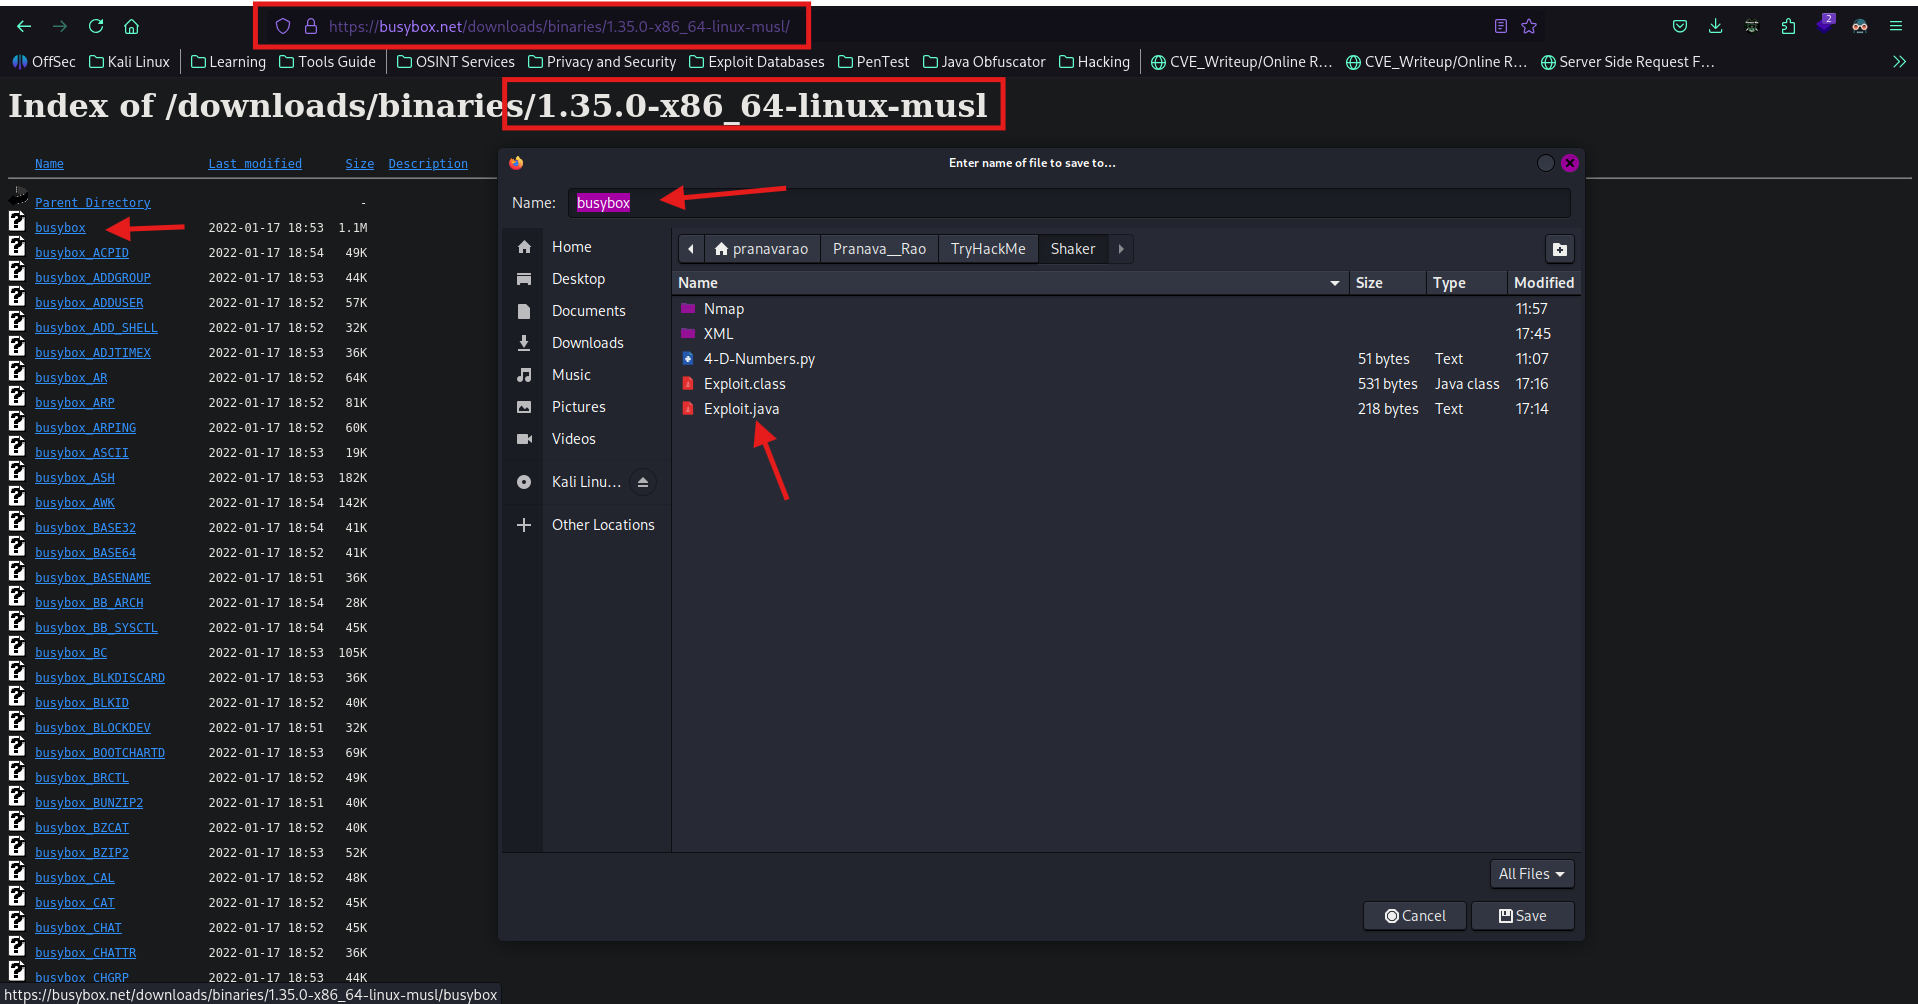Screen dimensions: 1918x1004
Task: Select Music in dialog sidebar
Action: click(x=571, y=375)
